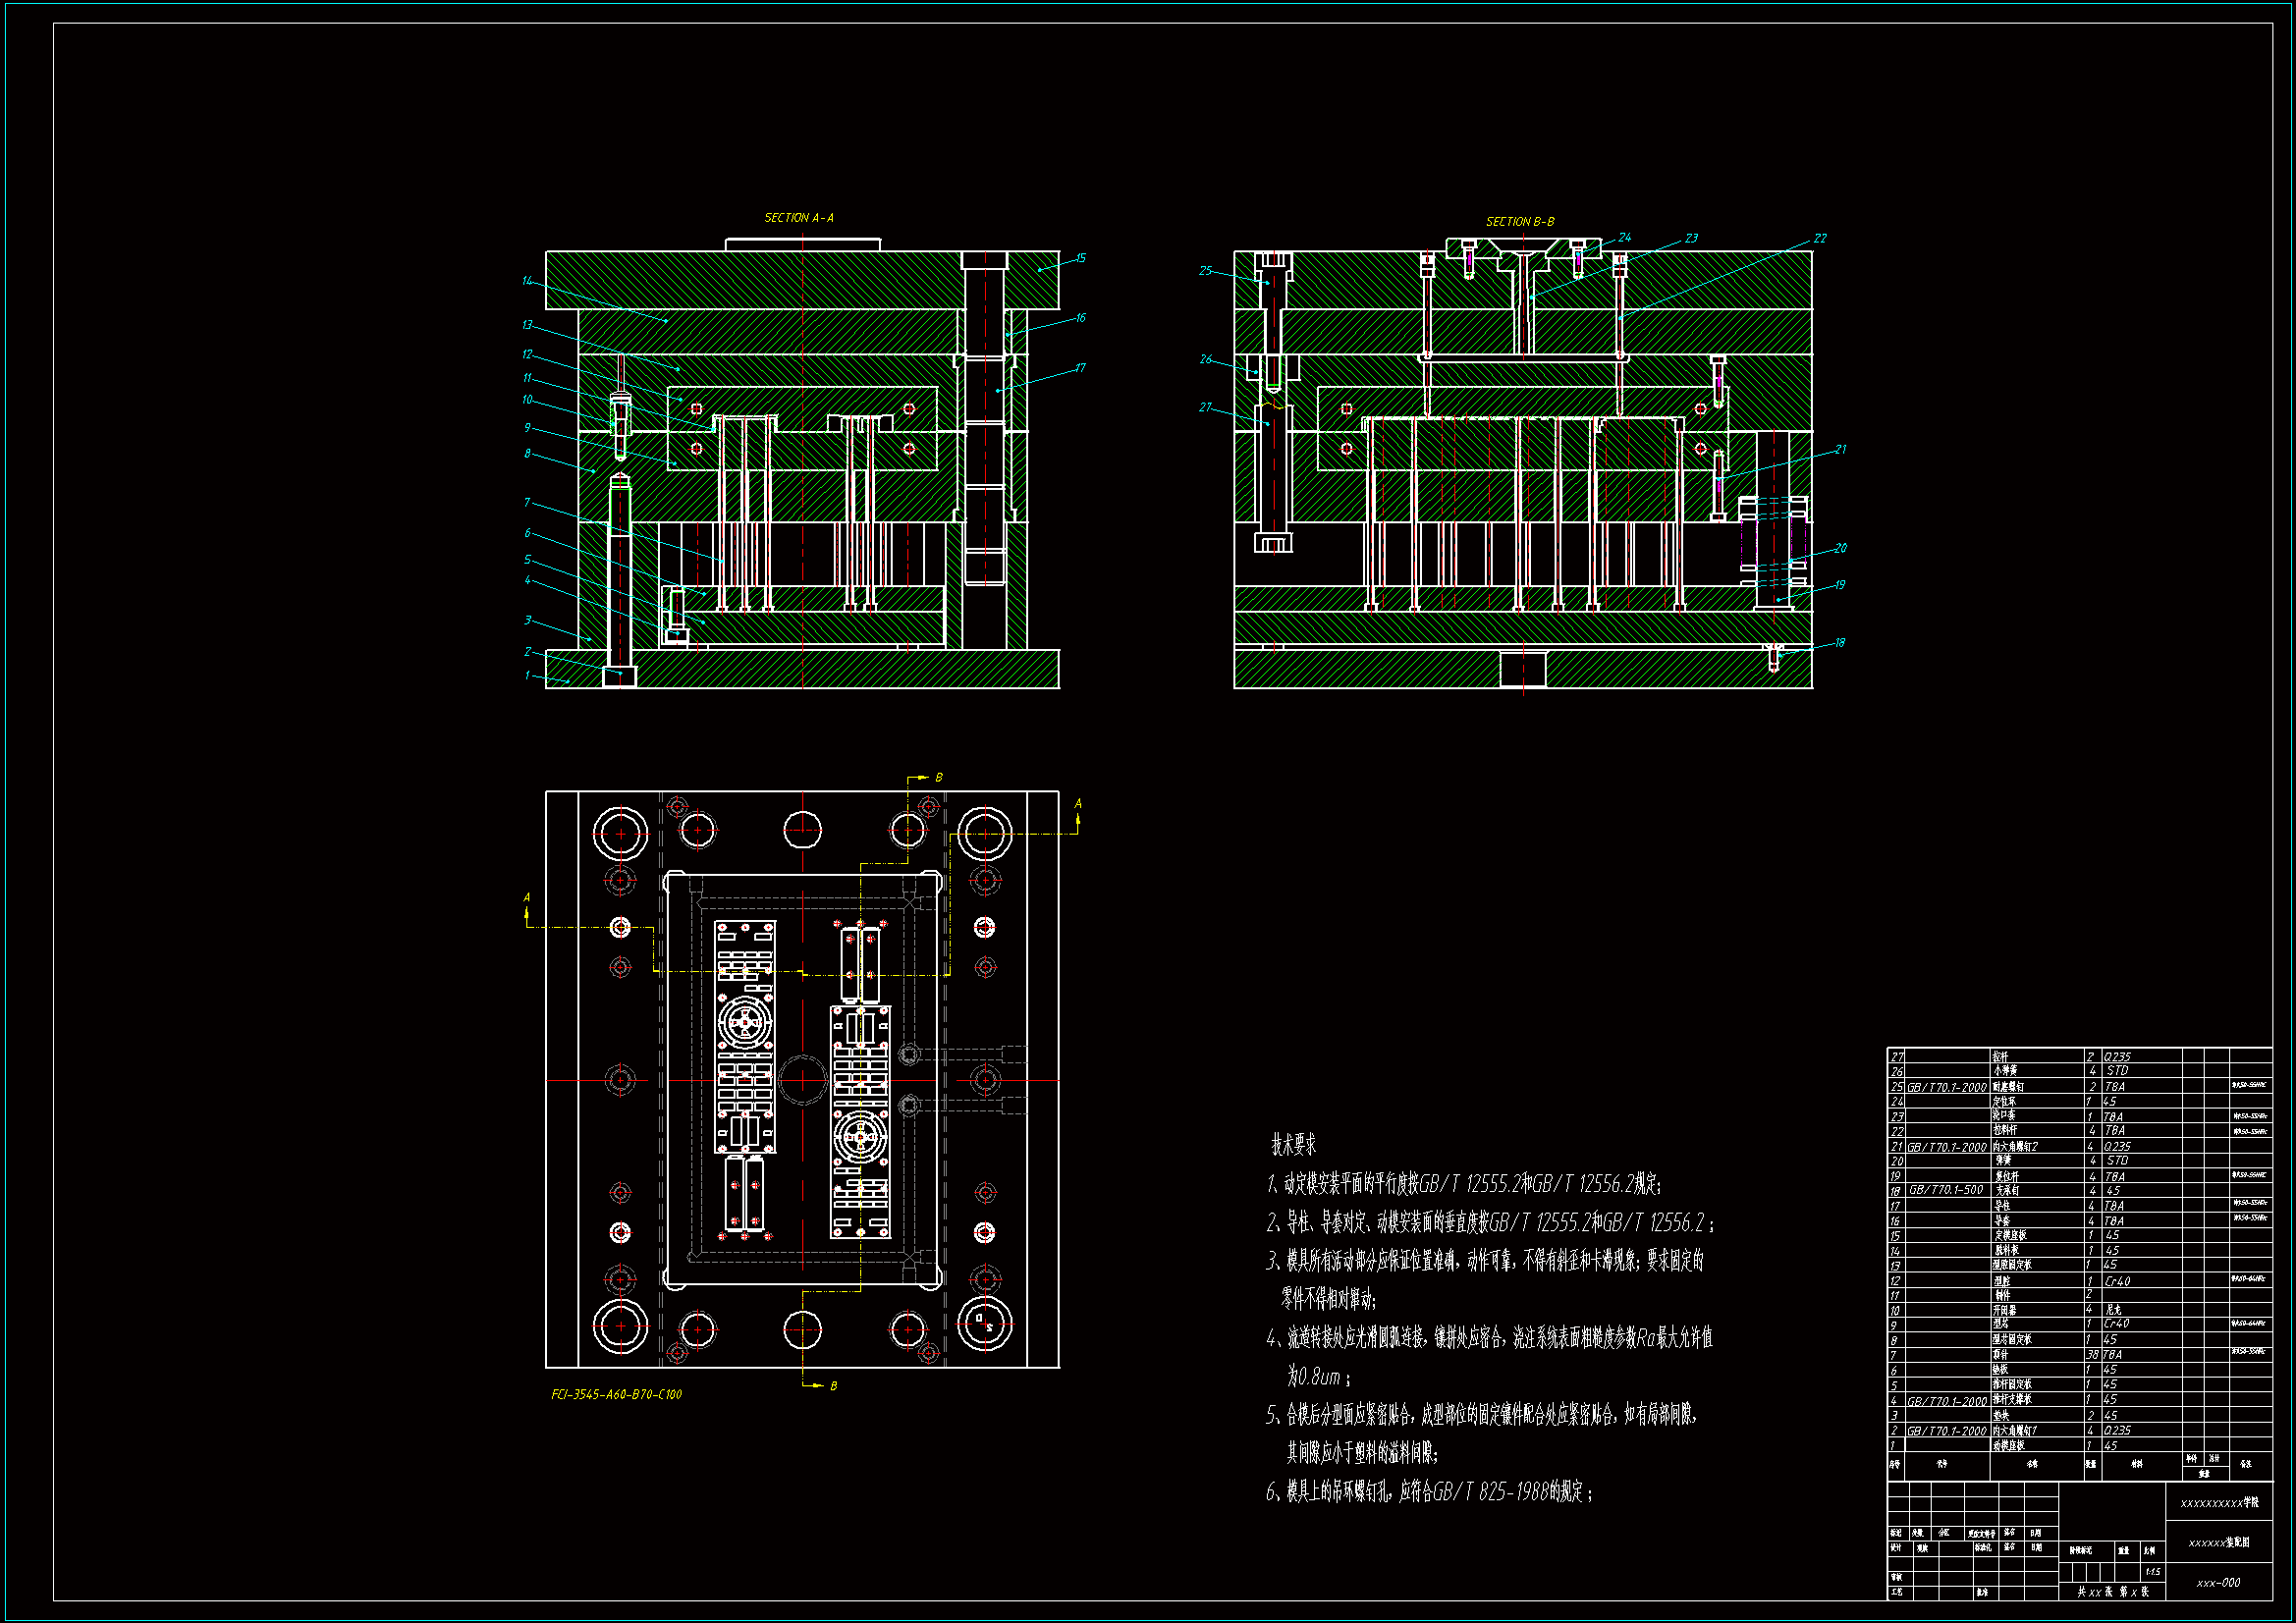Select the xxxxxx装配图 title cell
Screen dimensions: 2296x1623
pos(2218,1543)
